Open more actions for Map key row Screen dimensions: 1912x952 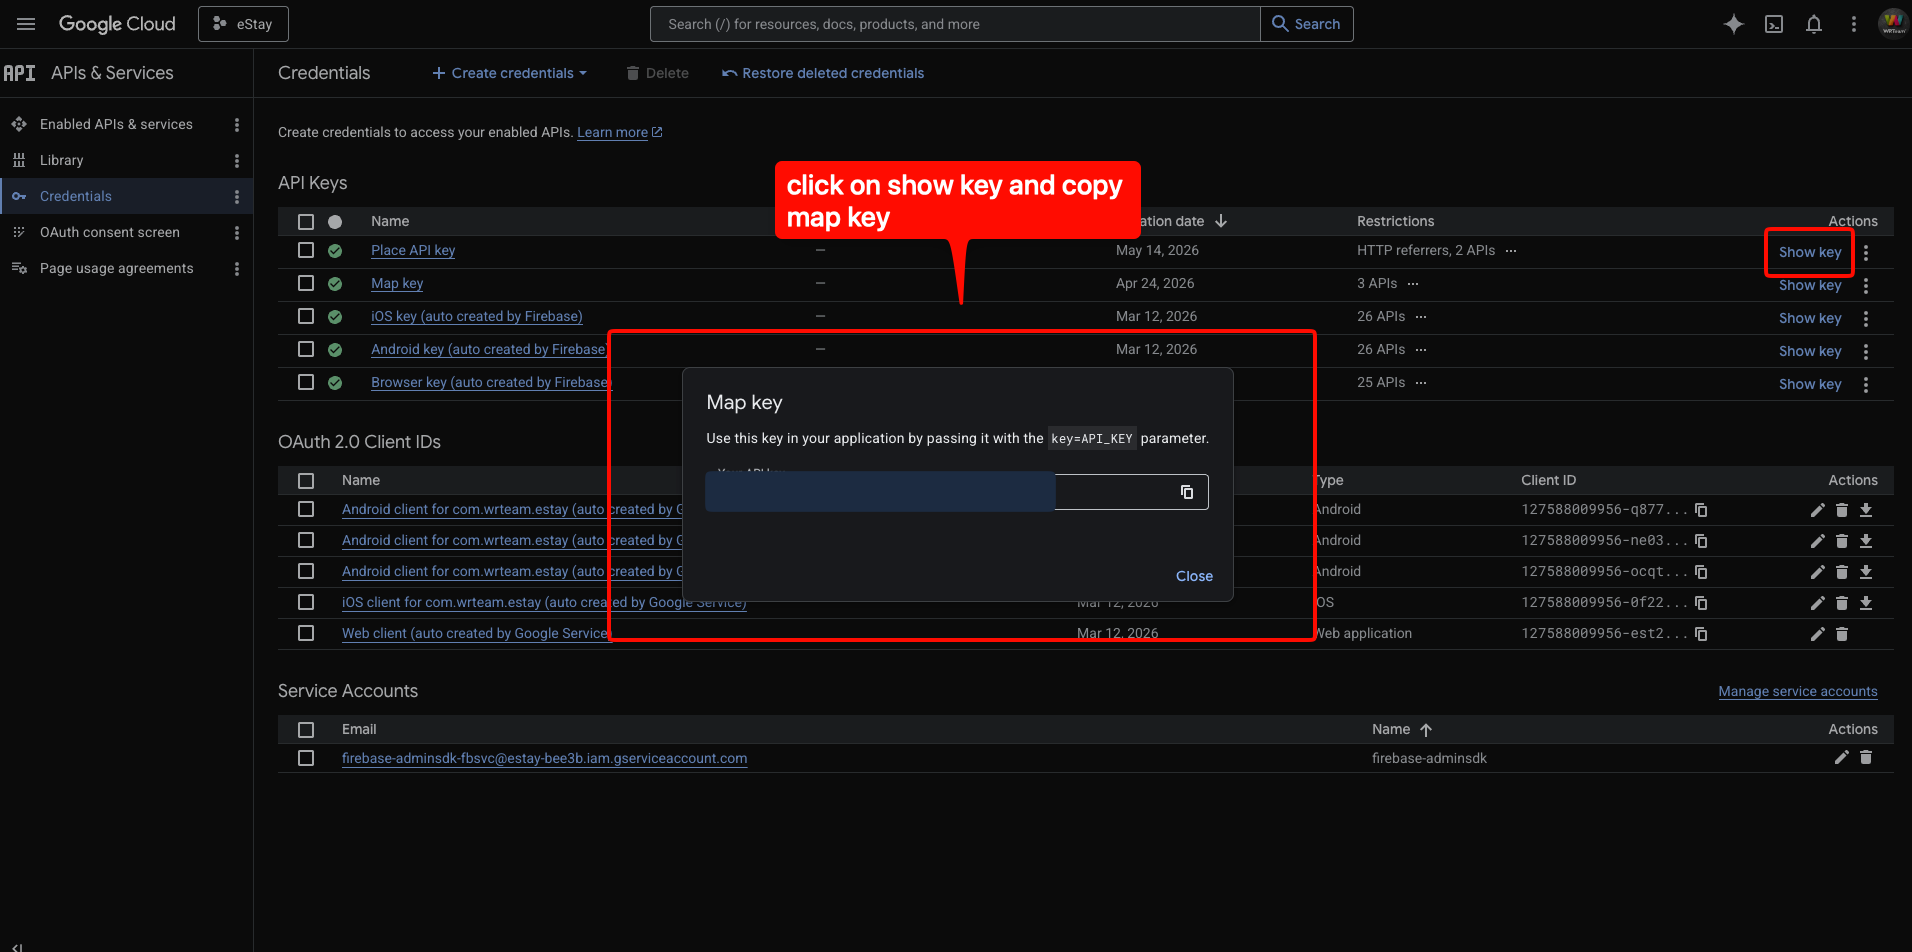1866,286
